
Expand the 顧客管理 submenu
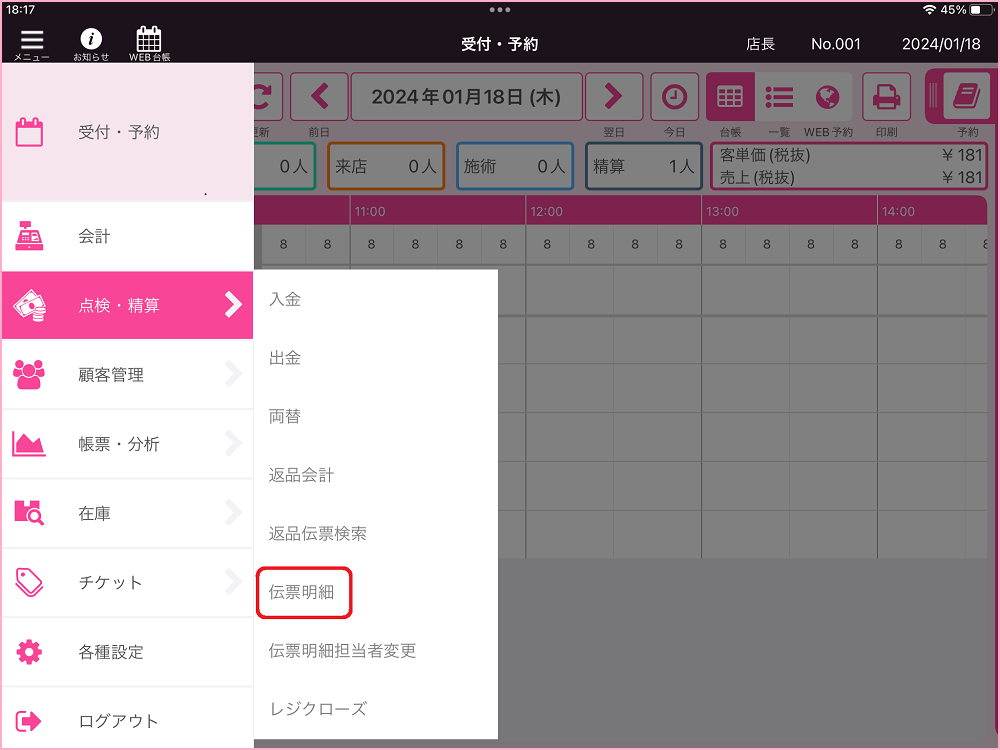point(126,375)
